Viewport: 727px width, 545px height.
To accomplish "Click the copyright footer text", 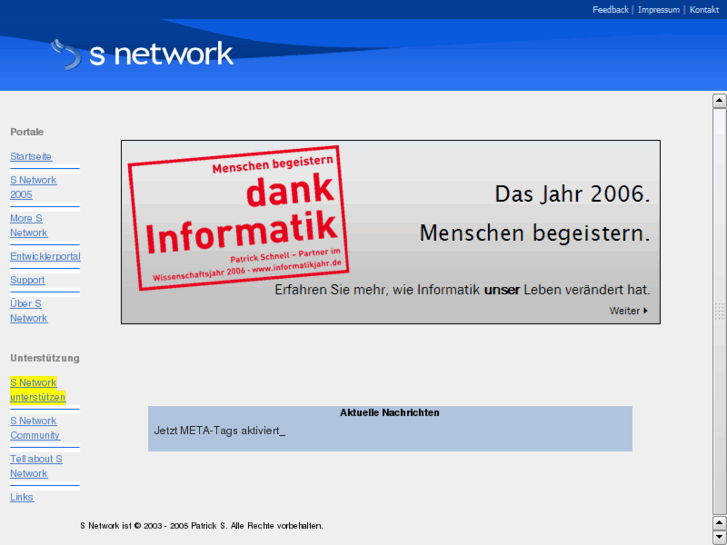I will point(202,526).
